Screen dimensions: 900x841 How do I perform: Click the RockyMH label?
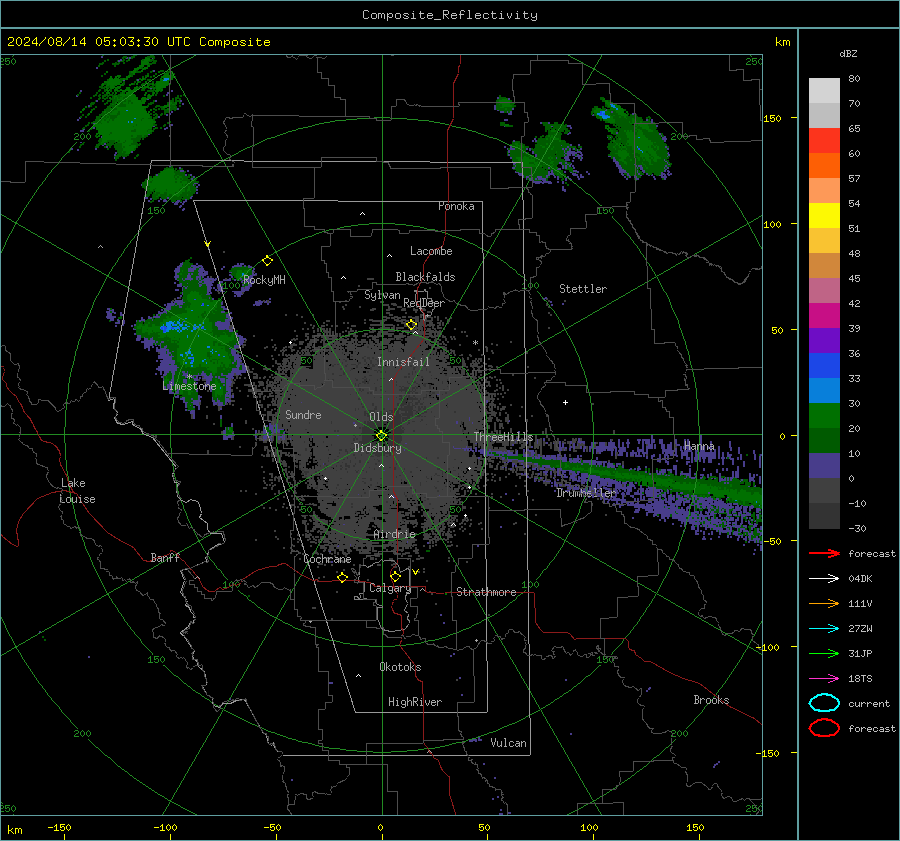[264, 280]
